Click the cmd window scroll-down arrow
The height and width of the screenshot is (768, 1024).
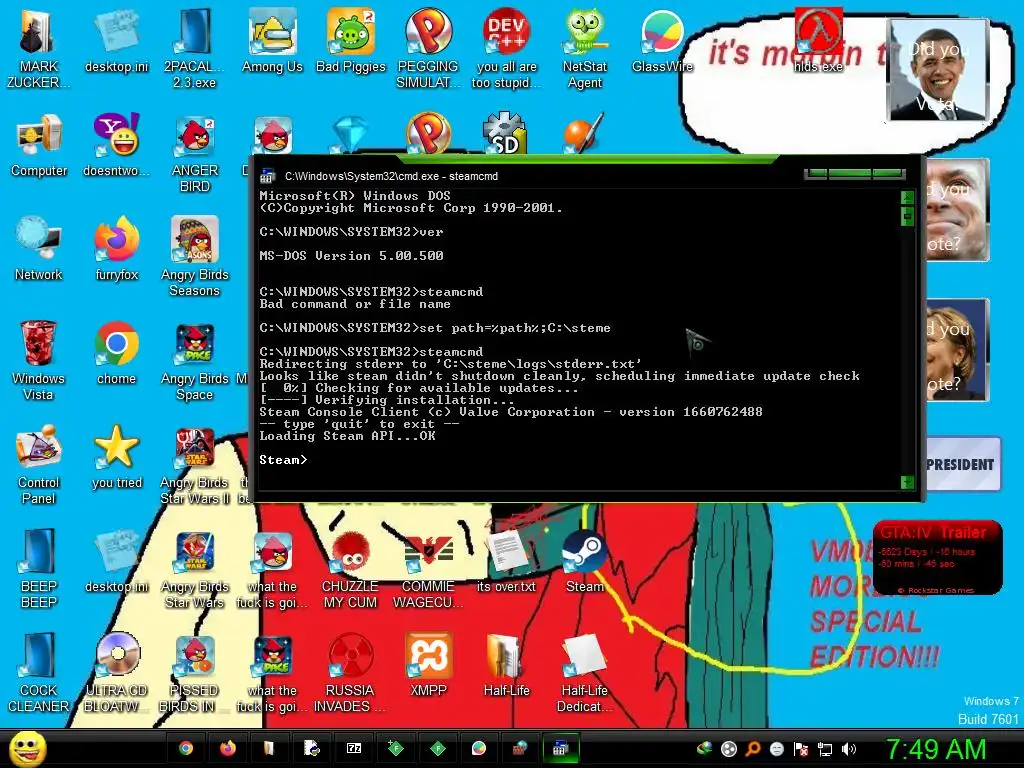click(907, 483)
